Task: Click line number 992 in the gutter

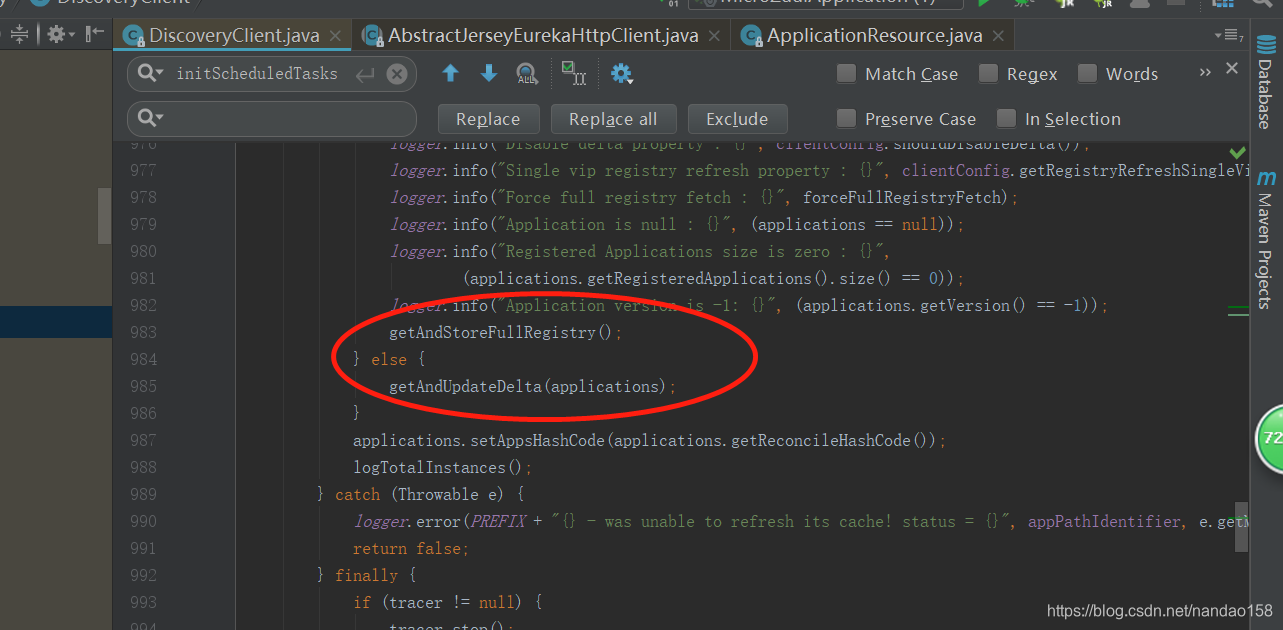Action: click(x=143, y=575)
